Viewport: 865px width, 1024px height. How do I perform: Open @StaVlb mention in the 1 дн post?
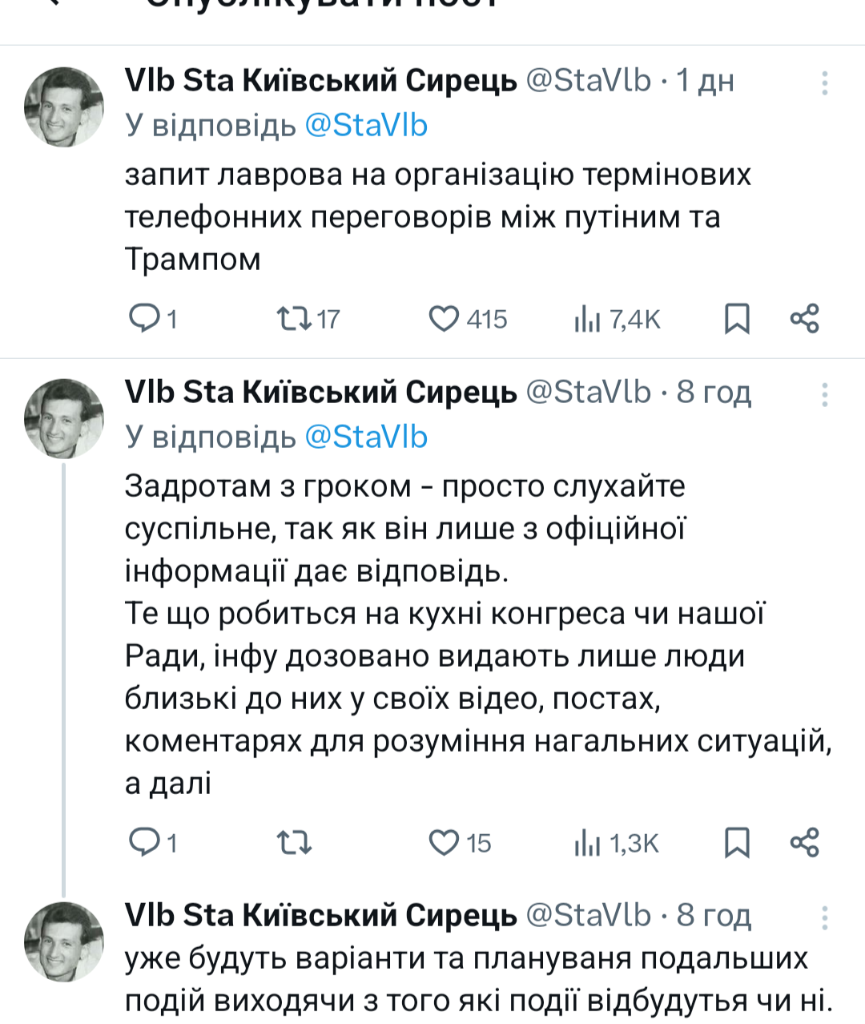pos(365,125)
